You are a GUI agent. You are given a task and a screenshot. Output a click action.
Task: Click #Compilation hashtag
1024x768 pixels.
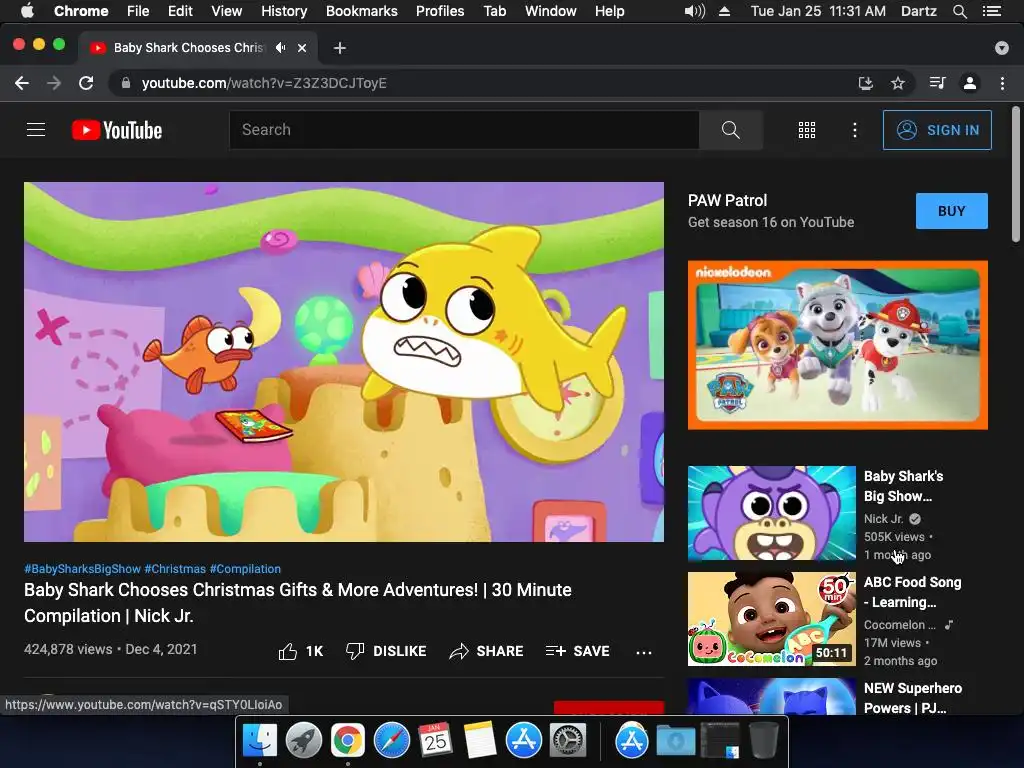(245, 569)
